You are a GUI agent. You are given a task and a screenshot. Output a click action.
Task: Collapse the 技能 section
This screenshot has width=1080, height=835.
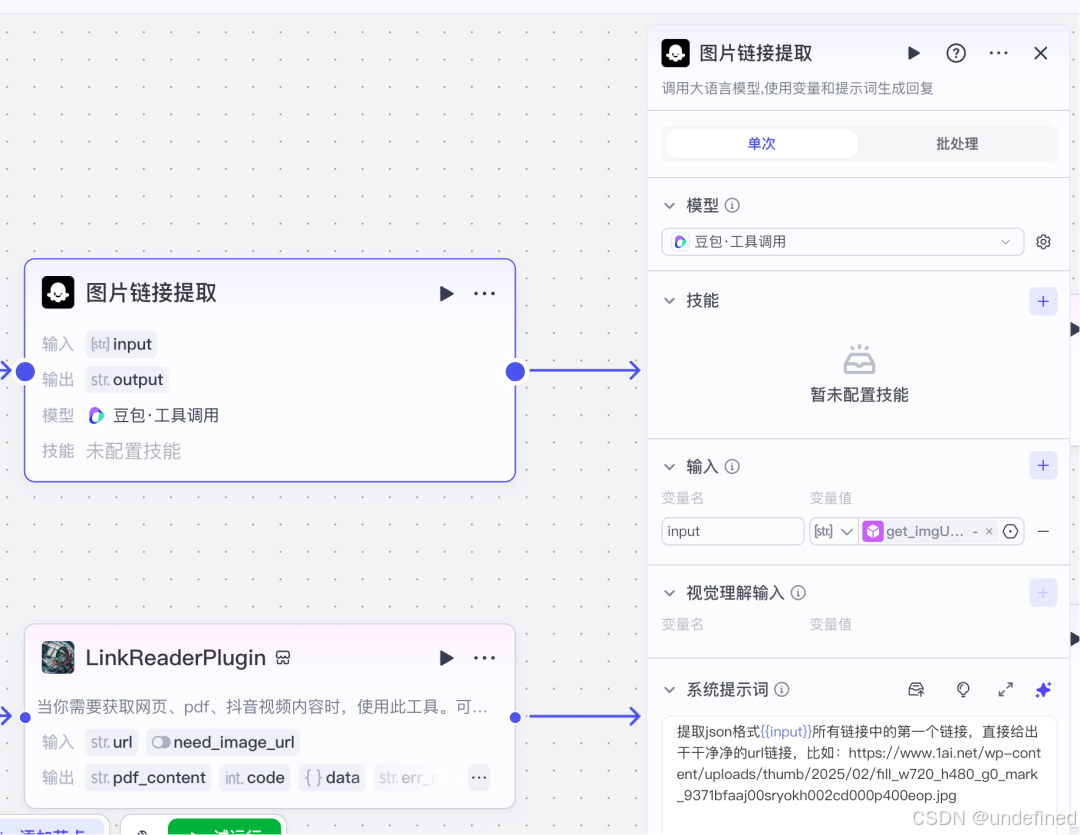click(669, 300)
